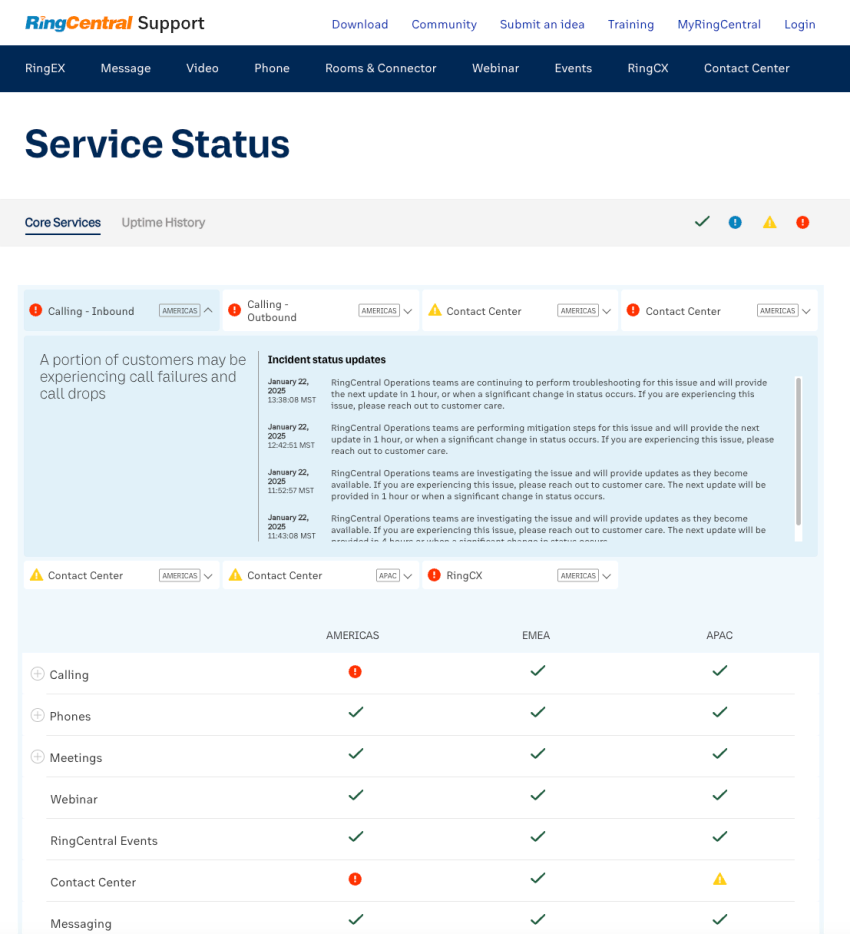Click the red alert legend icon

point(802,222)
